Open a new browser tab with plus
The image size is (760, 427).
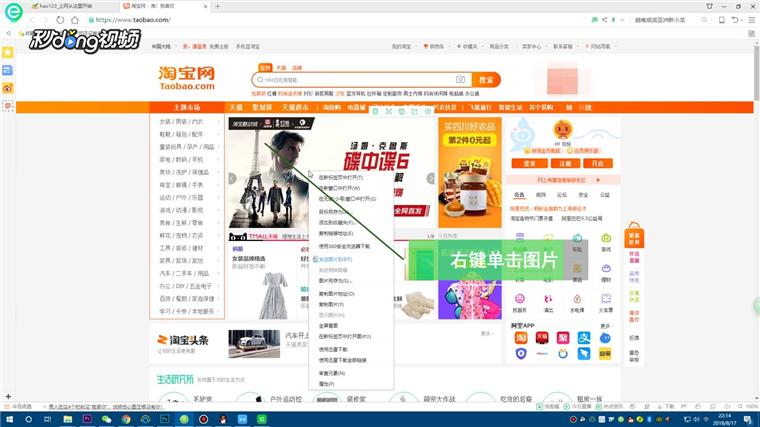(x=218, y=6)
